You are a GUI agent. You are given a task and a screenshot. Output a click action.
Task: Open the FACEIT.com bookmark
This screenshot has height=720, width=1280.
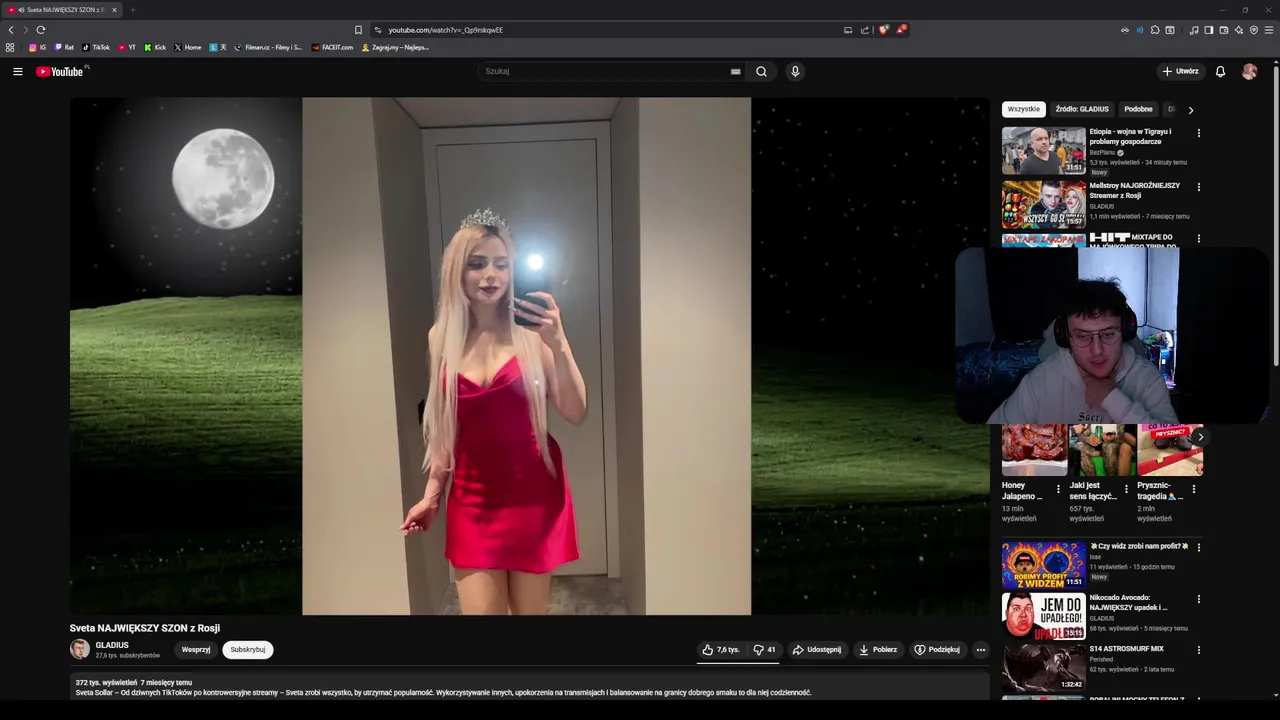(x=332, y=47)
